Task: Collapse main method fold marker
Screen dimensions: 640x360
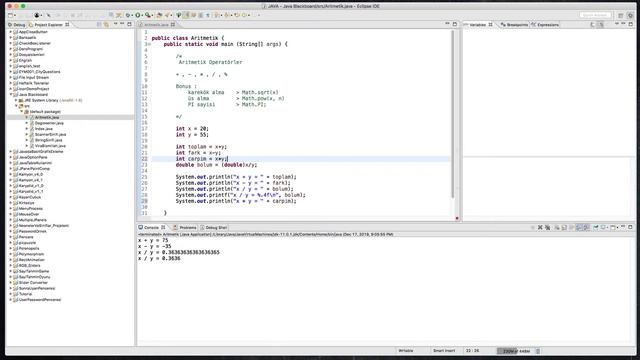Action: (149, 44)
